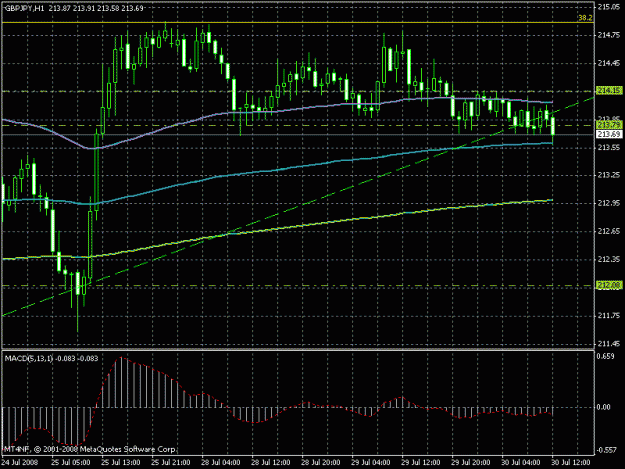Image resolution: width=625 pixels, height=469 pixels.
Task: Click the 0.659 MACD scale value
Action: [x=605, y=356]
